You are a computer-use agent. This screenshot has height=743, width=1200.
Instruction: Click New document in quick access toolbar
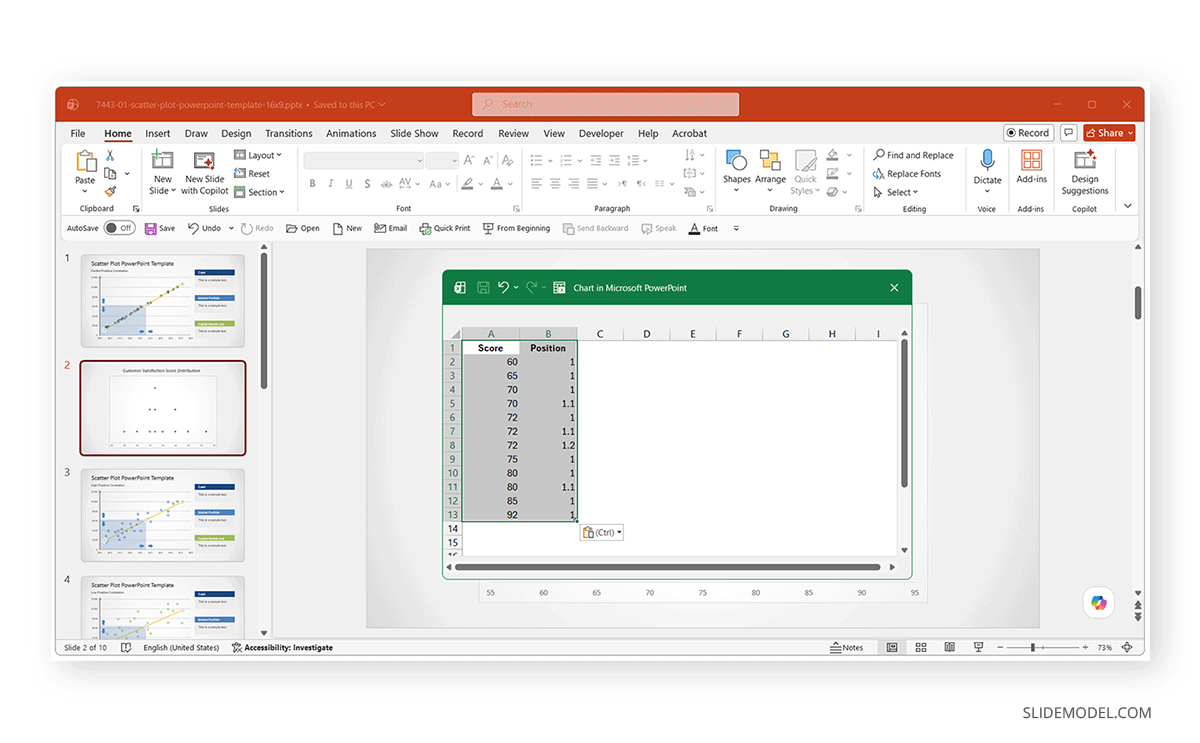pyautogui.click(x=347, y=228)
